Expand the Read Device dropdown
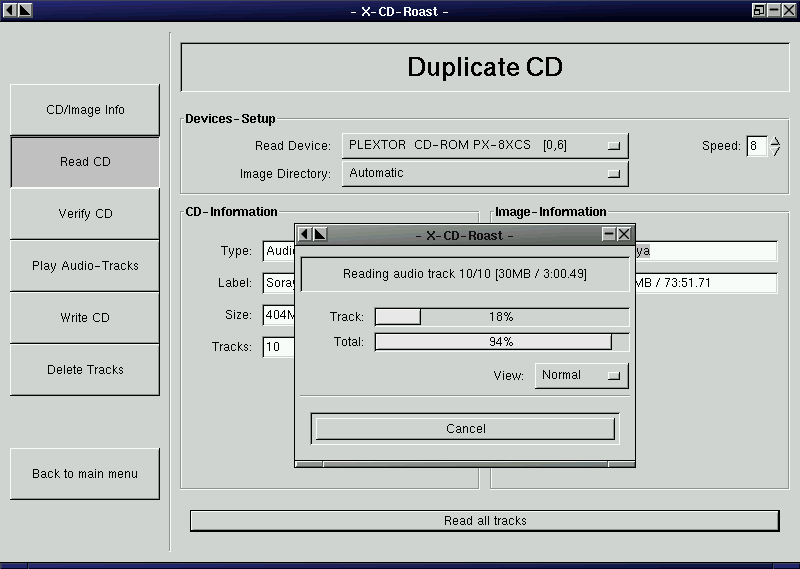 pos(485,145)
